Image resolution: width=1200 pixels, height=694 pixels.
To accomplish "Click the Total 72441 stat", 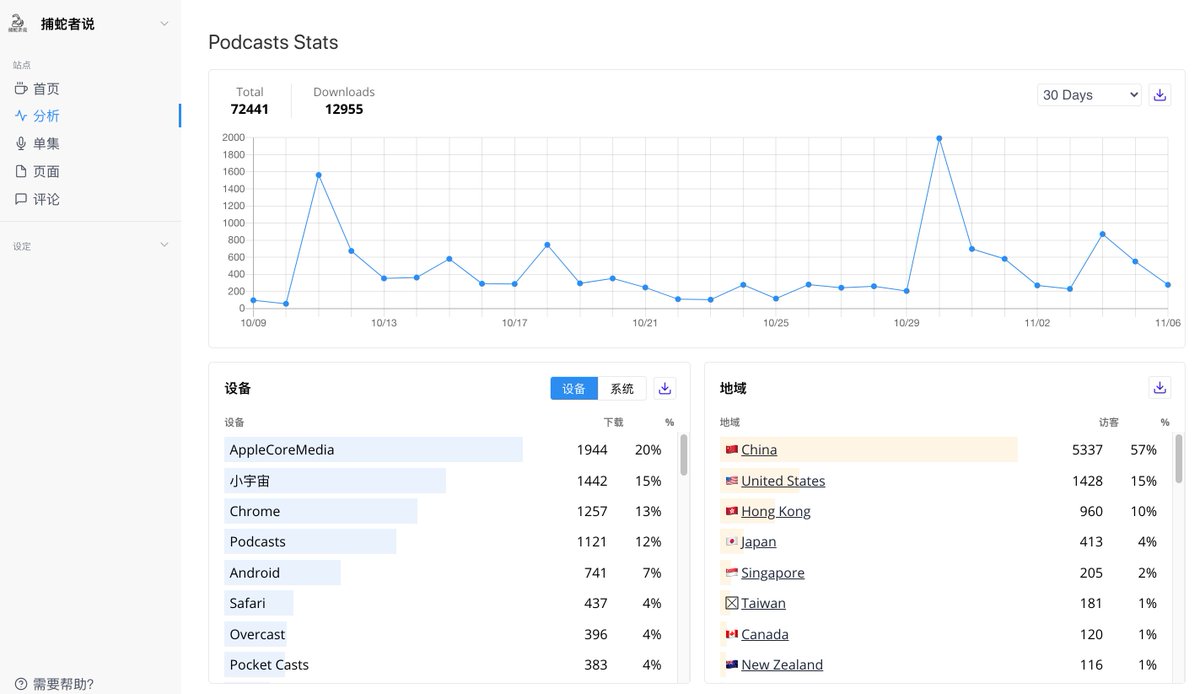I will tap(250, 101).
